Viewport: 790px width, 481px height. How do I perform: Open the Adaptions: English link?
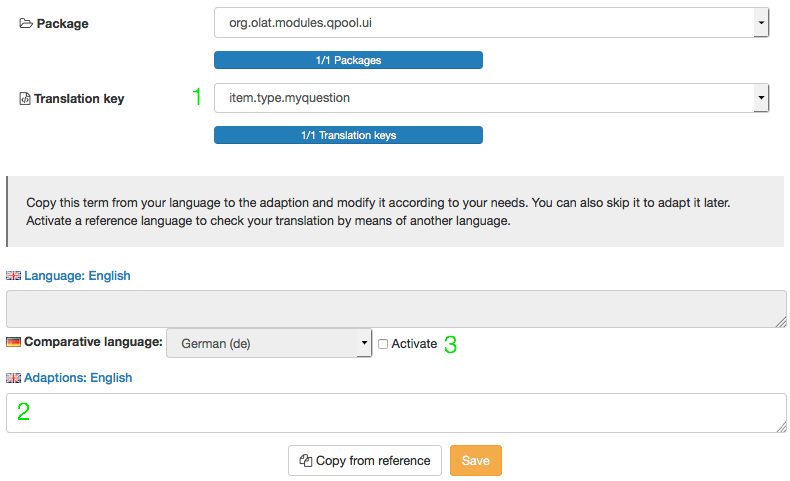(x=78, y=378)
